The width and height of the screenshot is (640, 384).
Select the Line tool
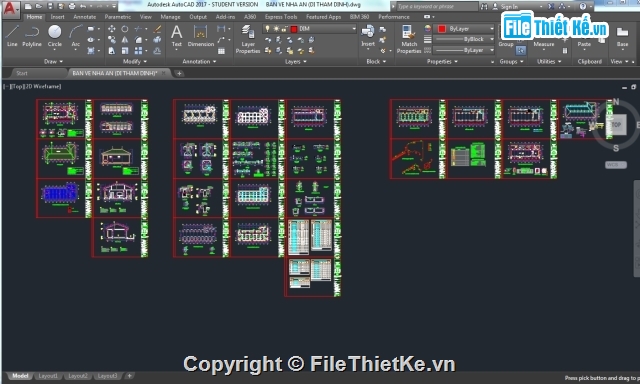click(x=12, y=36)
